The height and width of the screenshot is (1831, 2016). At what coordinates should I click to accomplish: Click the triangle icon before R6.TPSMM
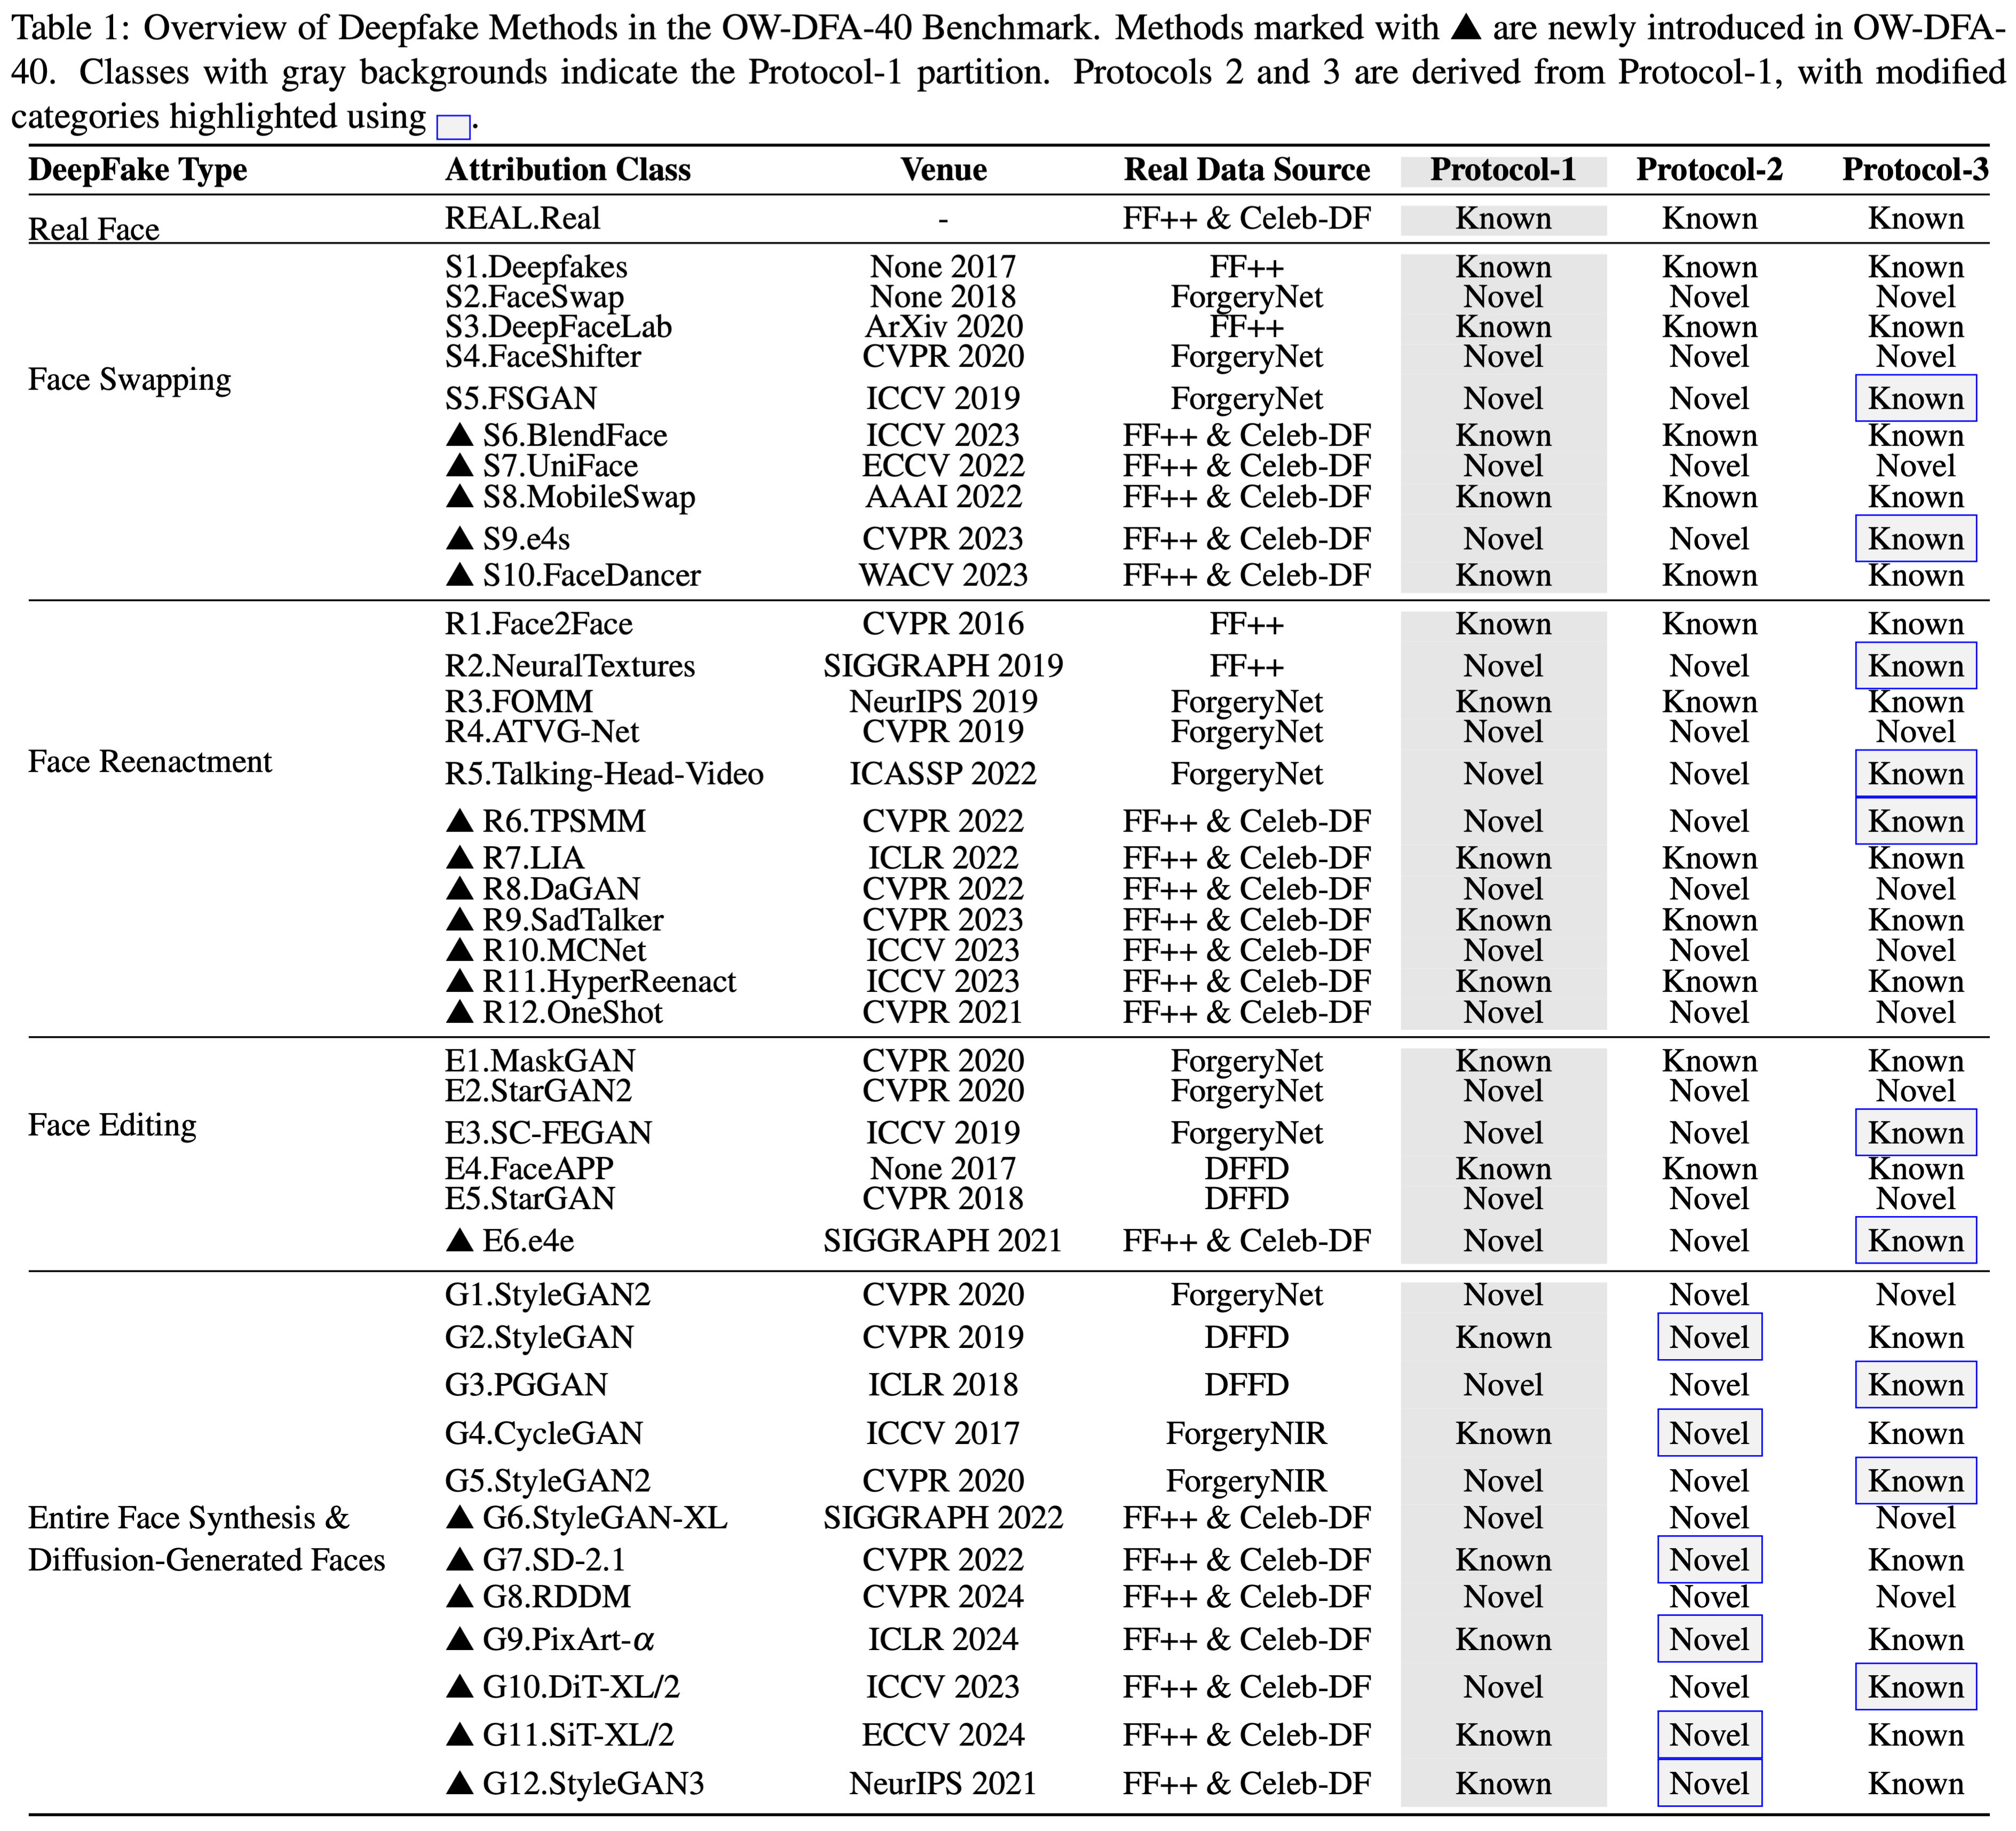click(x=459, y=821)
